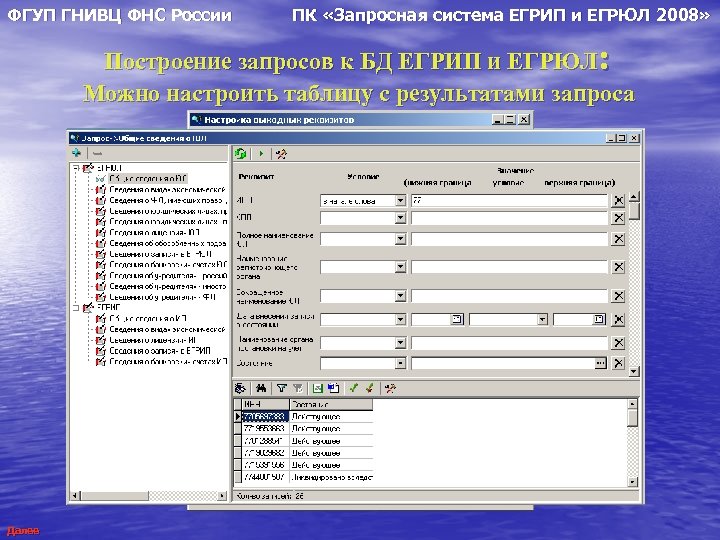This screenshot has height=540, width=720.
Task: Open condition dropdown for Наименование органа постановки
Action: pos(400,343)
